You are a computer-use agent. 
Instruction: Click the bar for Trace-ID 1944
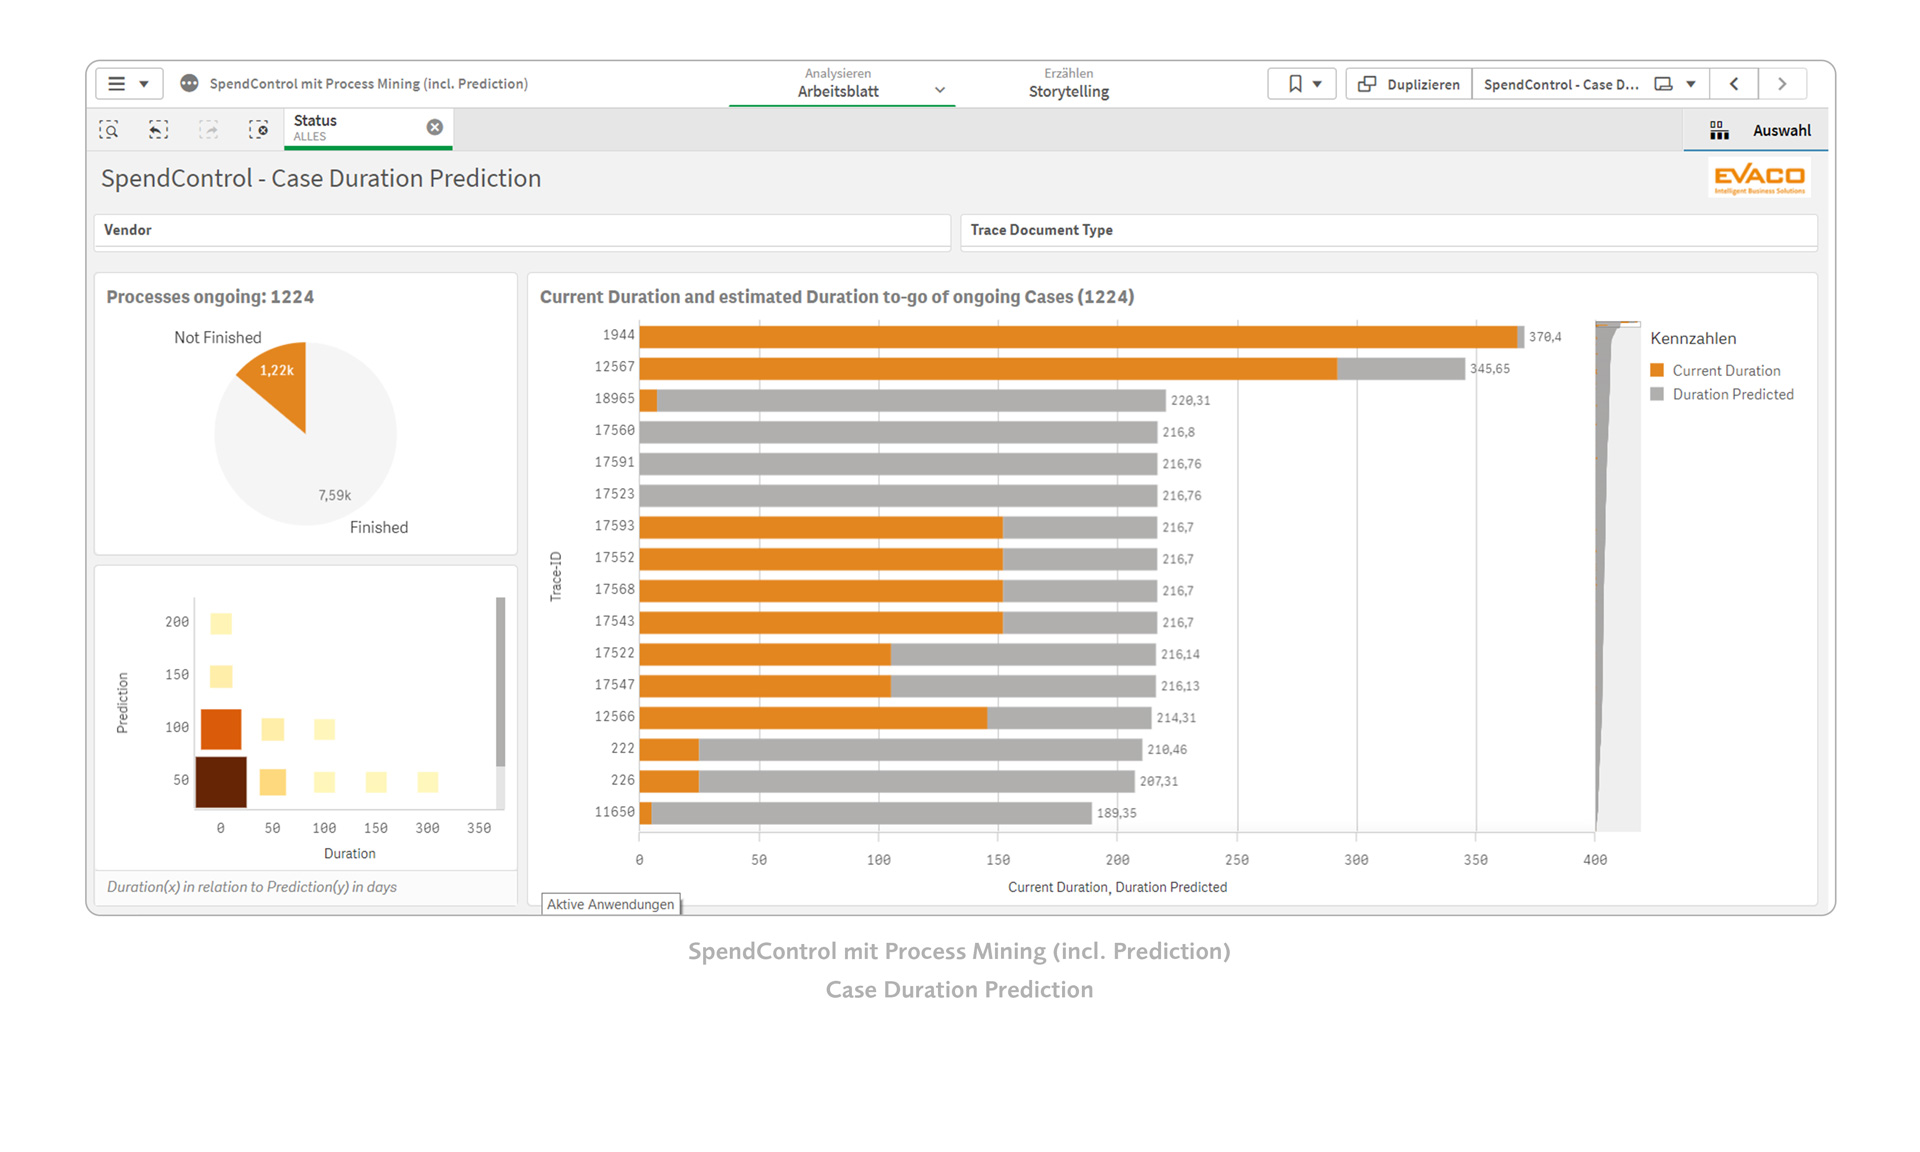[1081, 337]
